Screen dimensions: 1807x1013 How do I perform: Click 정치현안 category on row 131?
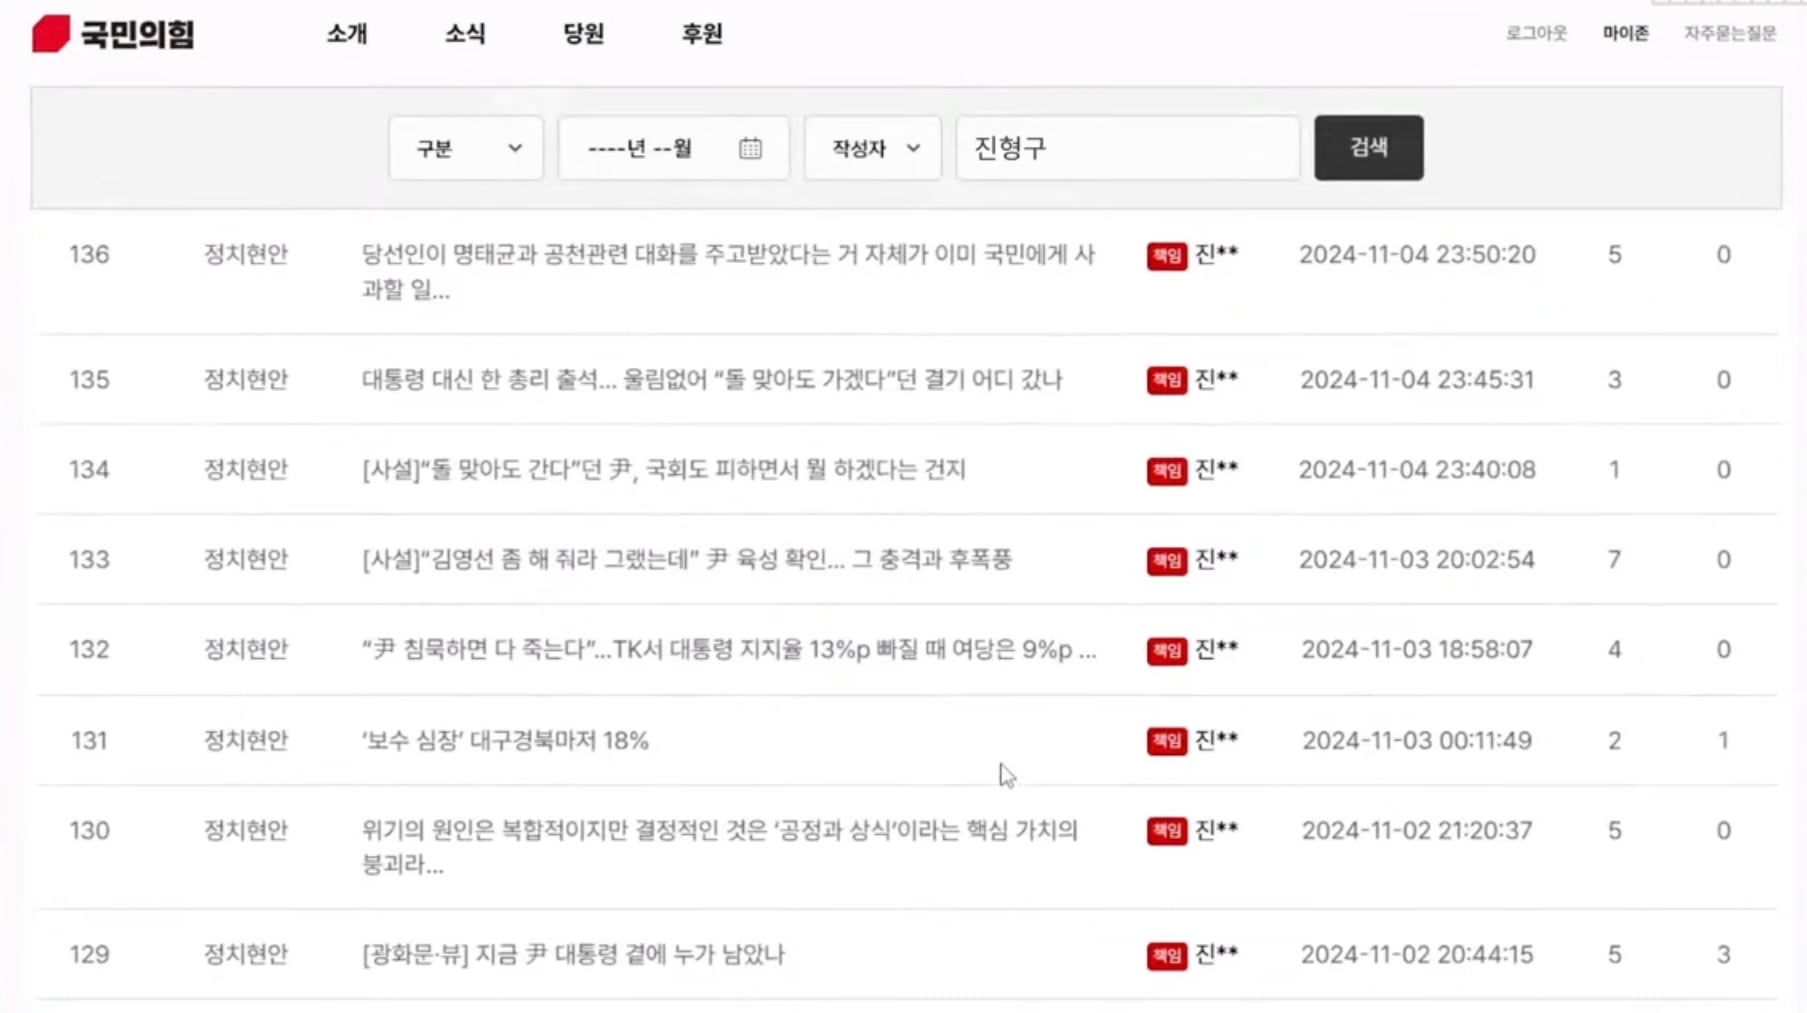coord(246,741)
